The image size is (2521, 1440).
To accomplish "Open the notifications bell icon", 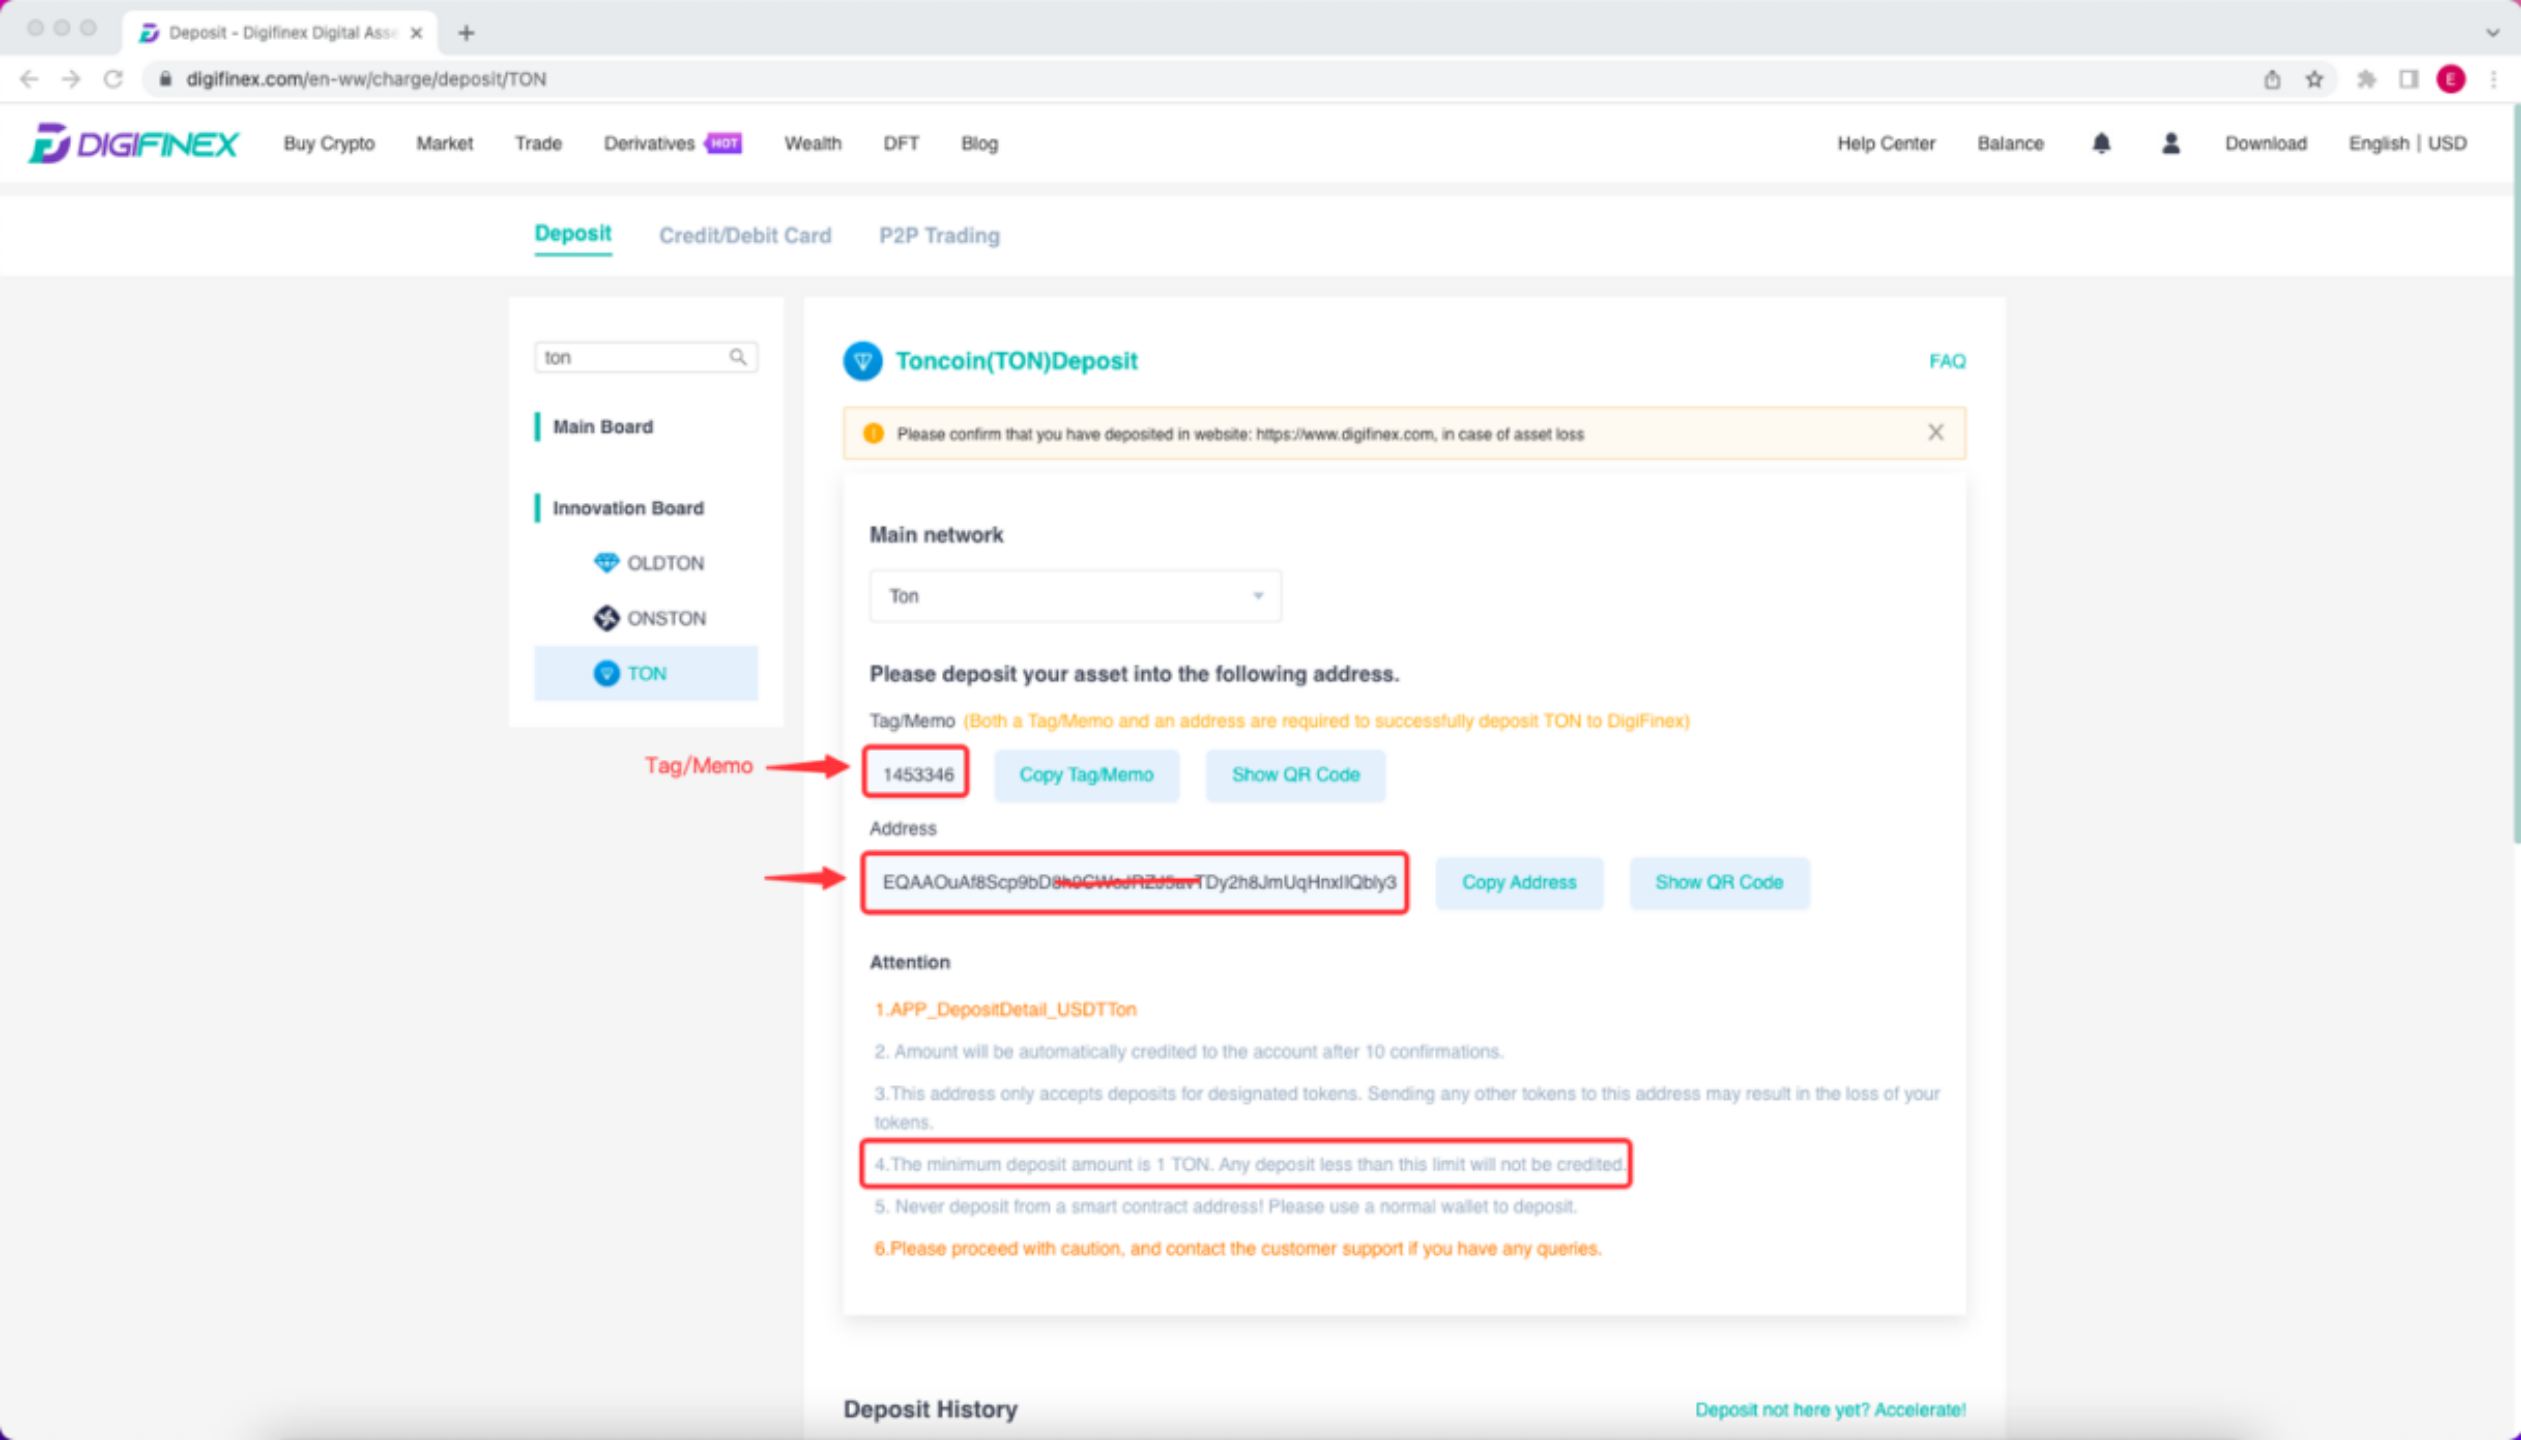I will pyautogui.click(x=2101, y=144).
